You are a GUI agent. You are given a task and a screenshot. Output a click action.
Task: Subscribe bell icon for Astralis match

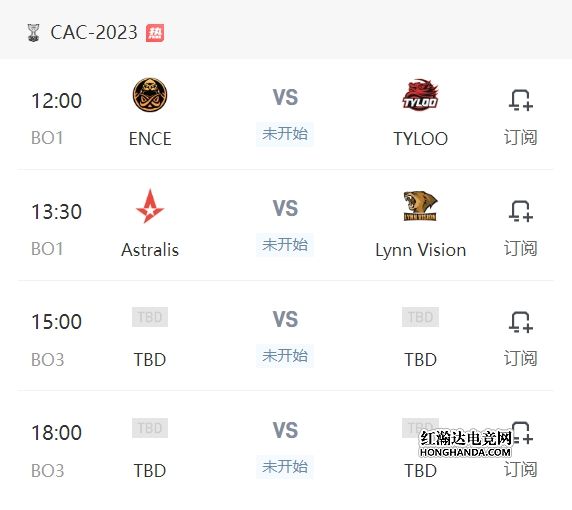[521, 211]
